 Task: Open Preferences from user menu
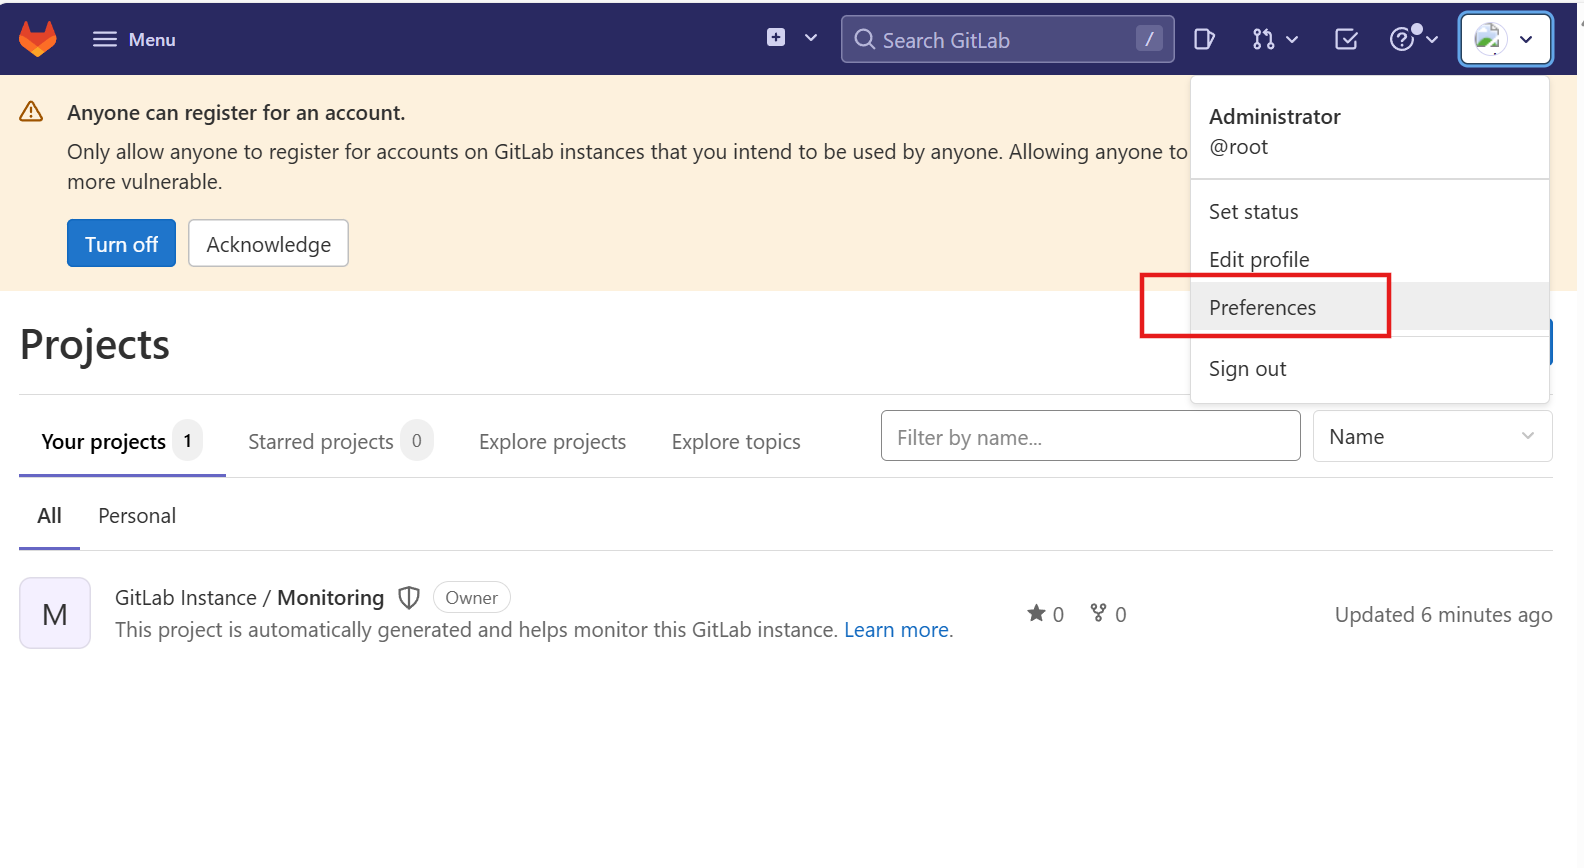pyautogui.click(x=1370, y=307)
